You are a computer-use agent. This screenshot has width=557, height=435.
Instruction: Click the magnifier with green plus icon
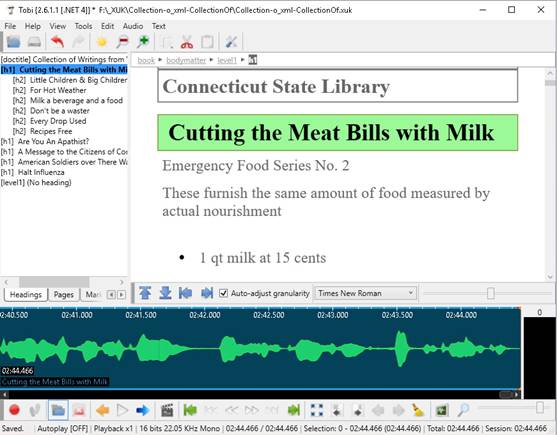(143, 42)
